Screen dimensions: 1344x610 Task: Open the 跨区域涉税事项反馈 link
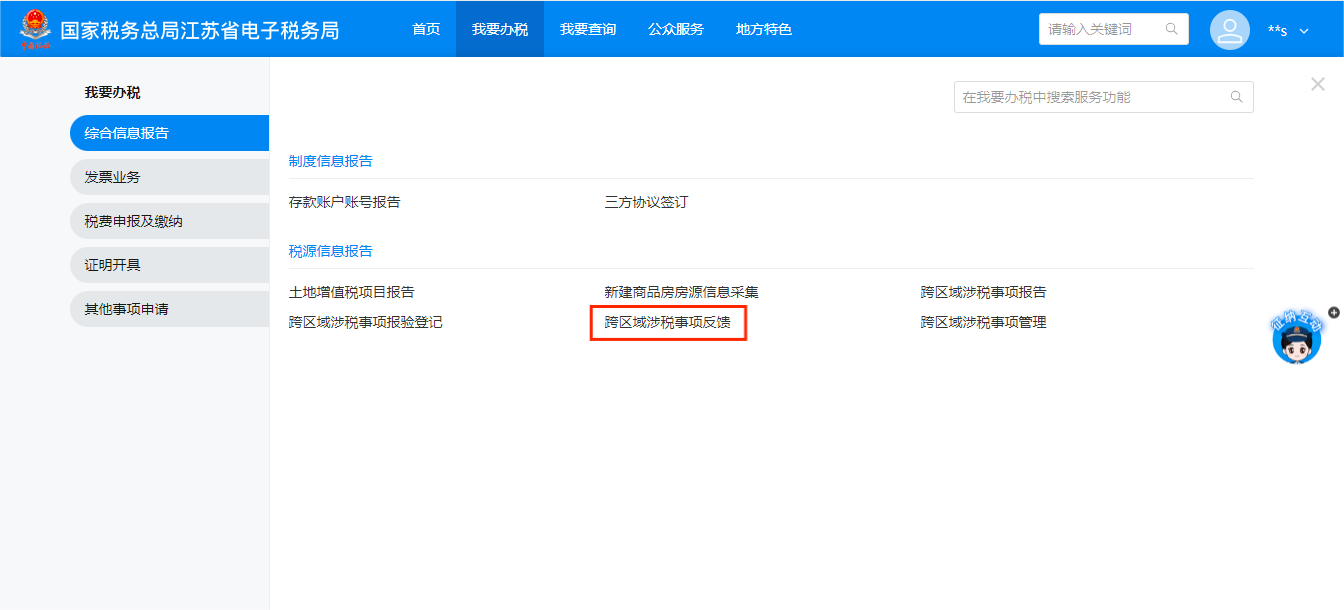click(667, 323)
